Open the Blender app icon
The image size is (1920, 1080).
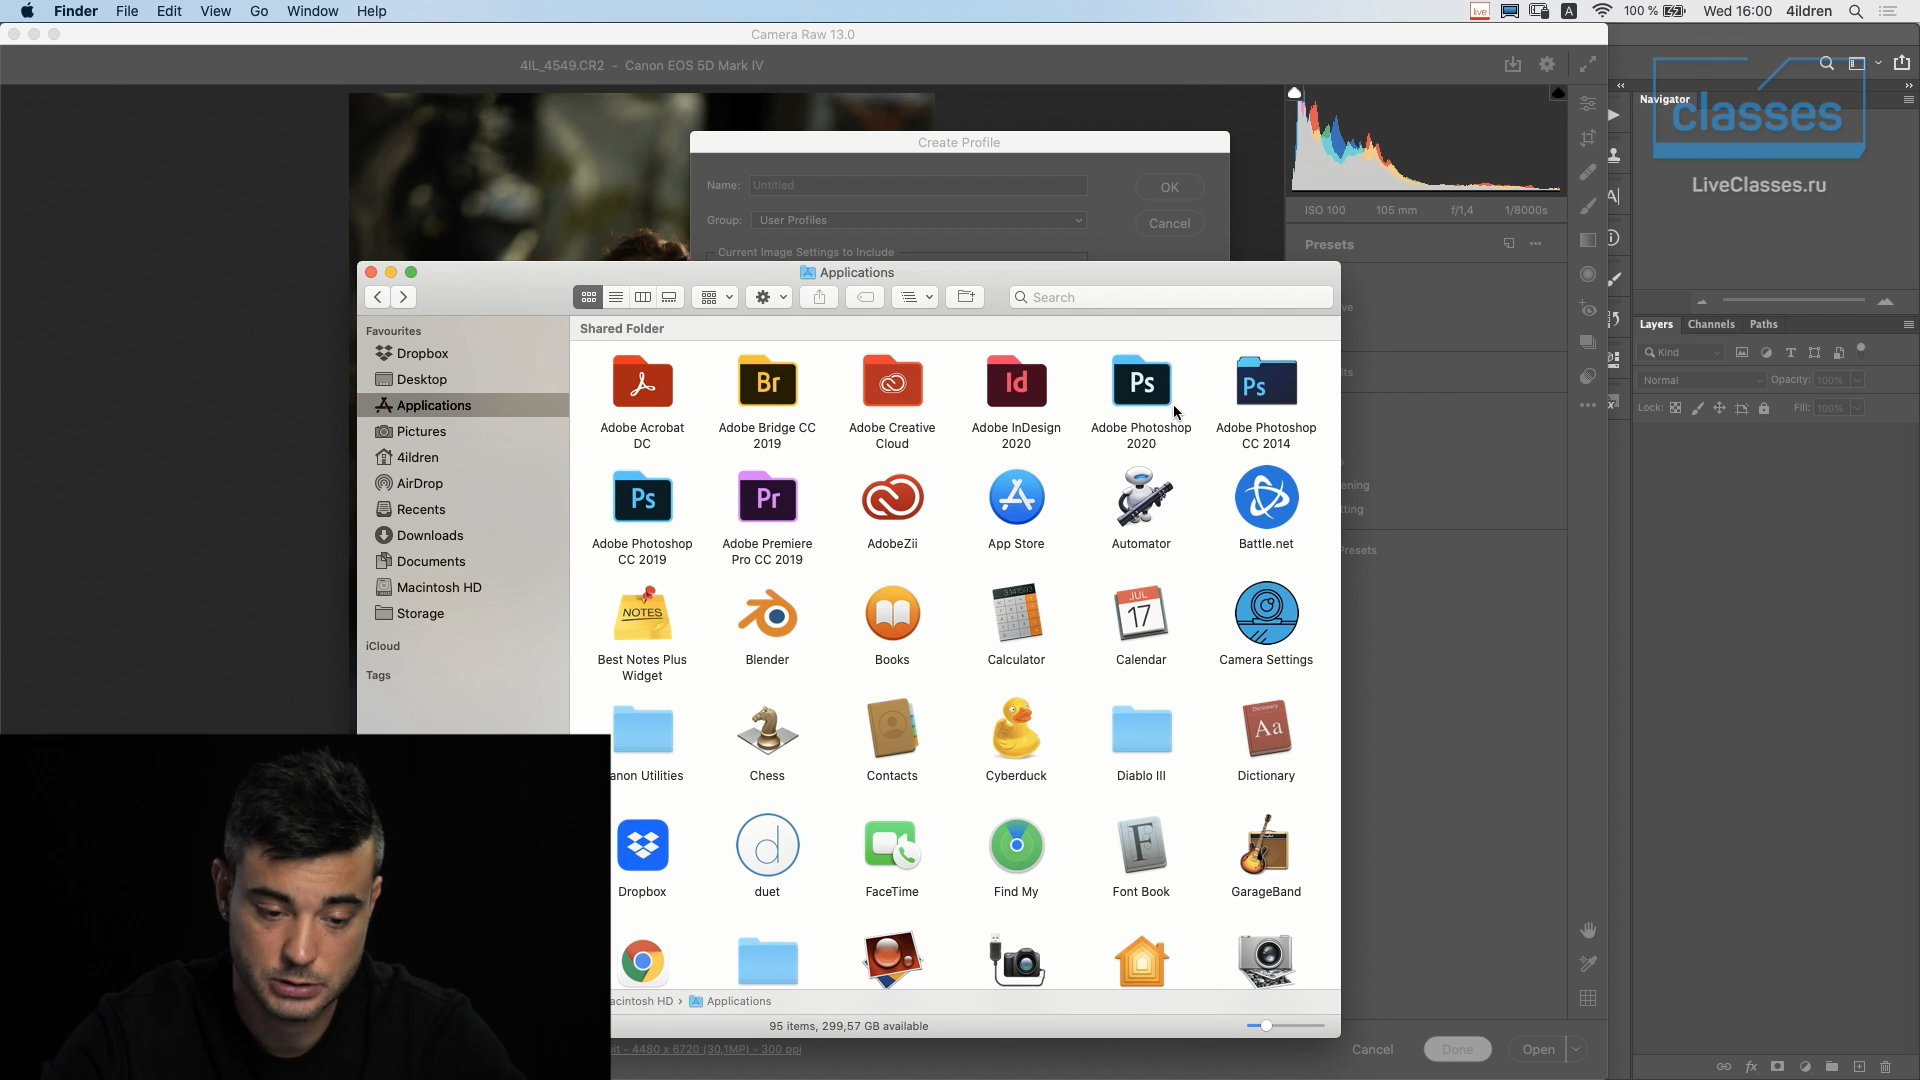pyautogui.click(x=767, y=614)
